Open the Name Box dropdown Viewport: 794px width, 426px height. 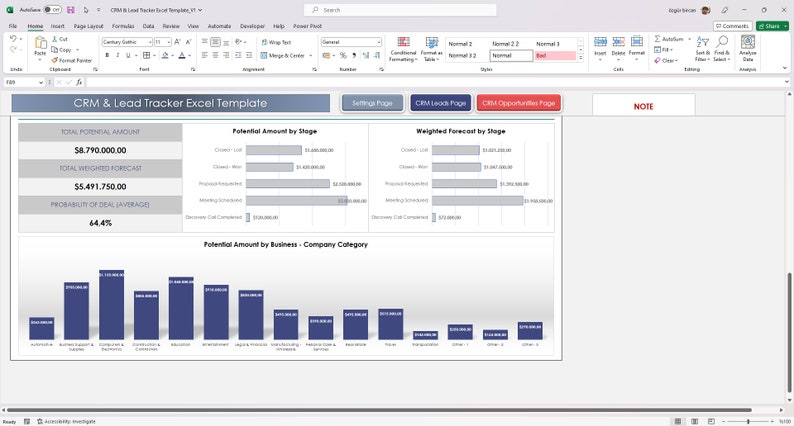point(41,82)
